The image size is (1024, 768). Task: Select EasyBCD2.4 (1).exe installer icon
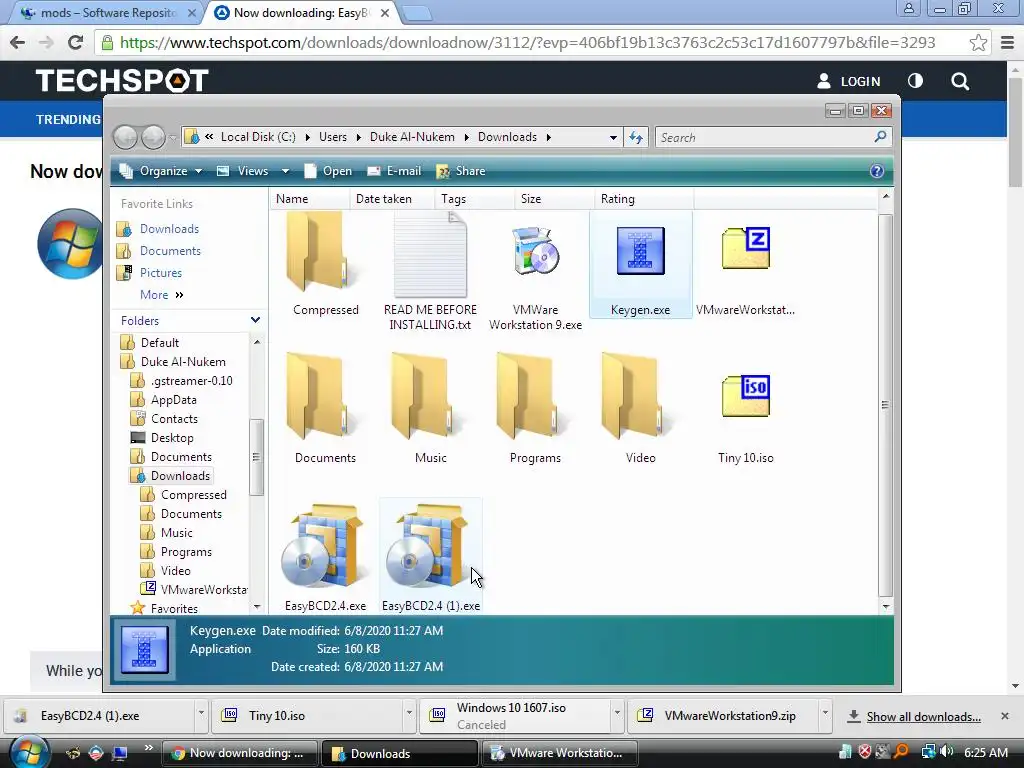click(428, 546)
